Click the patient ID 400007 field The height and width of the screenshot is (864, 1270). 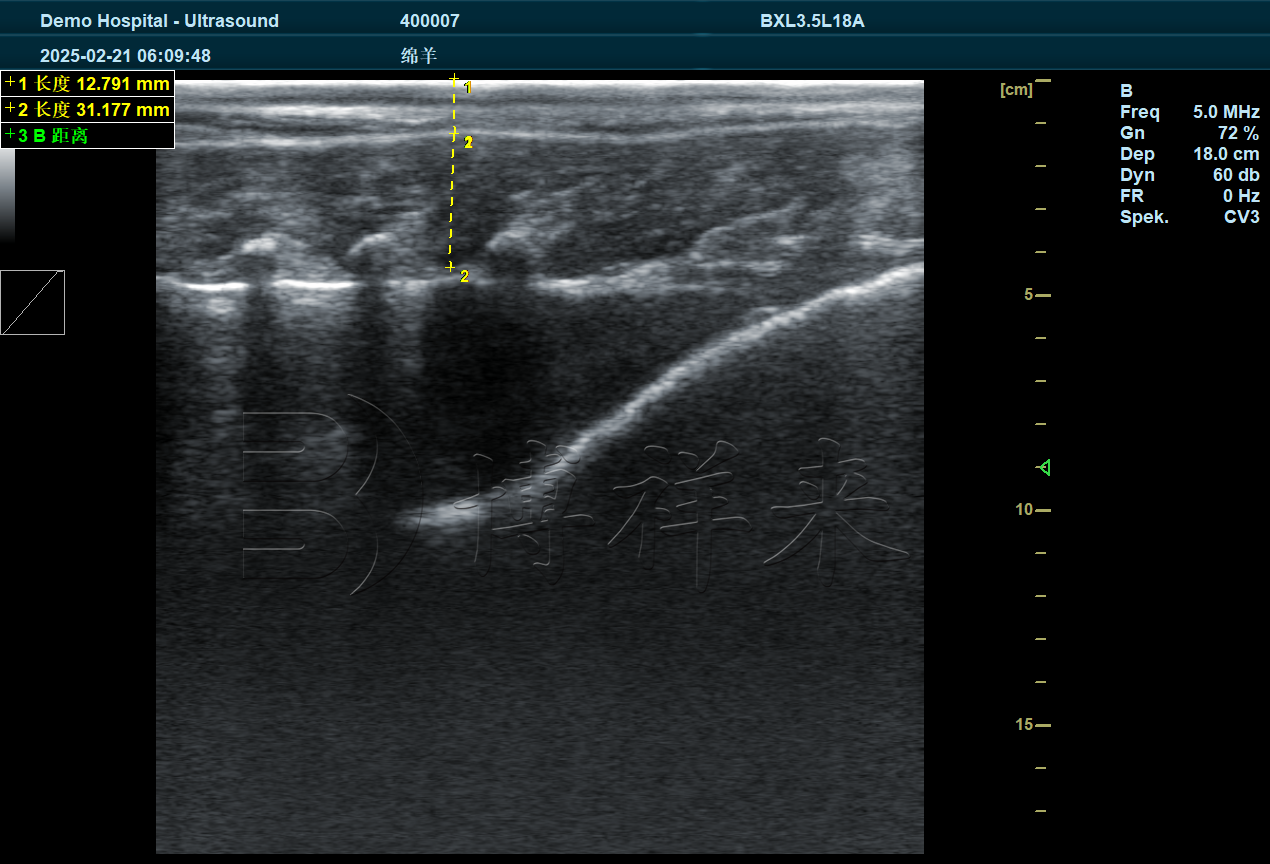pos(430,21)
